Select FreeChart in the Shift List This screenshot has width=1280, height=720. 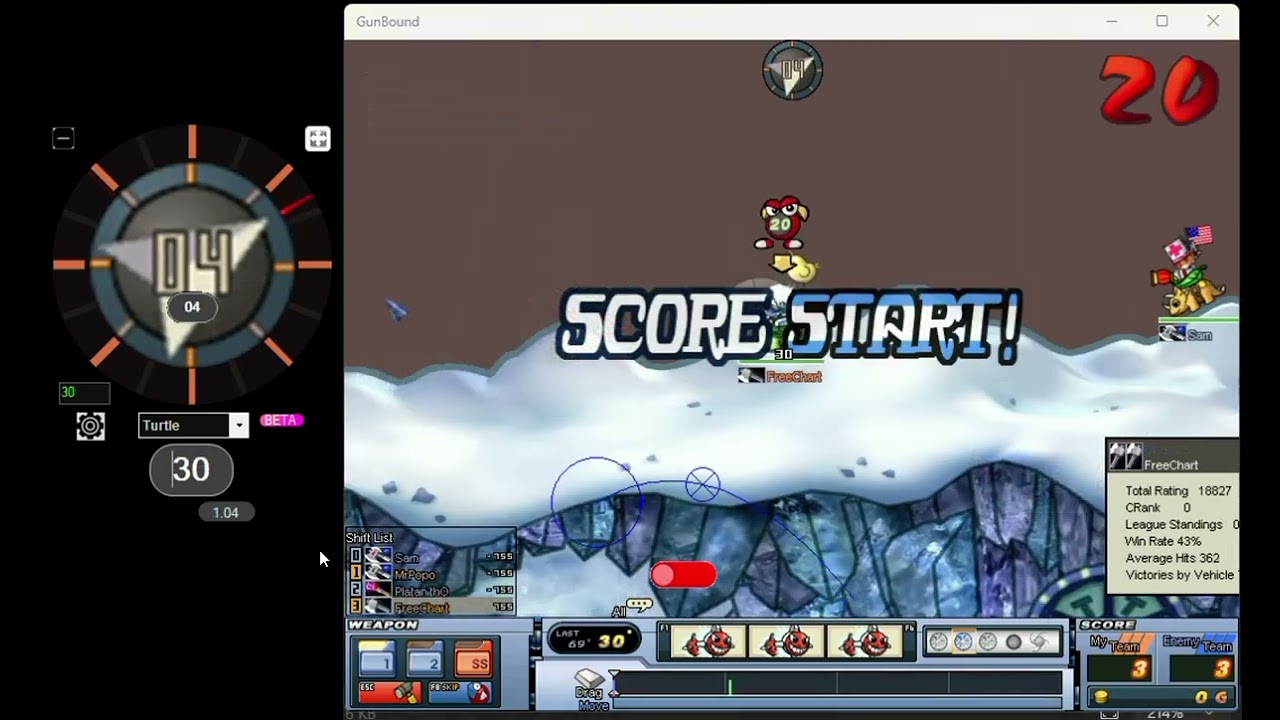[431, 607]
